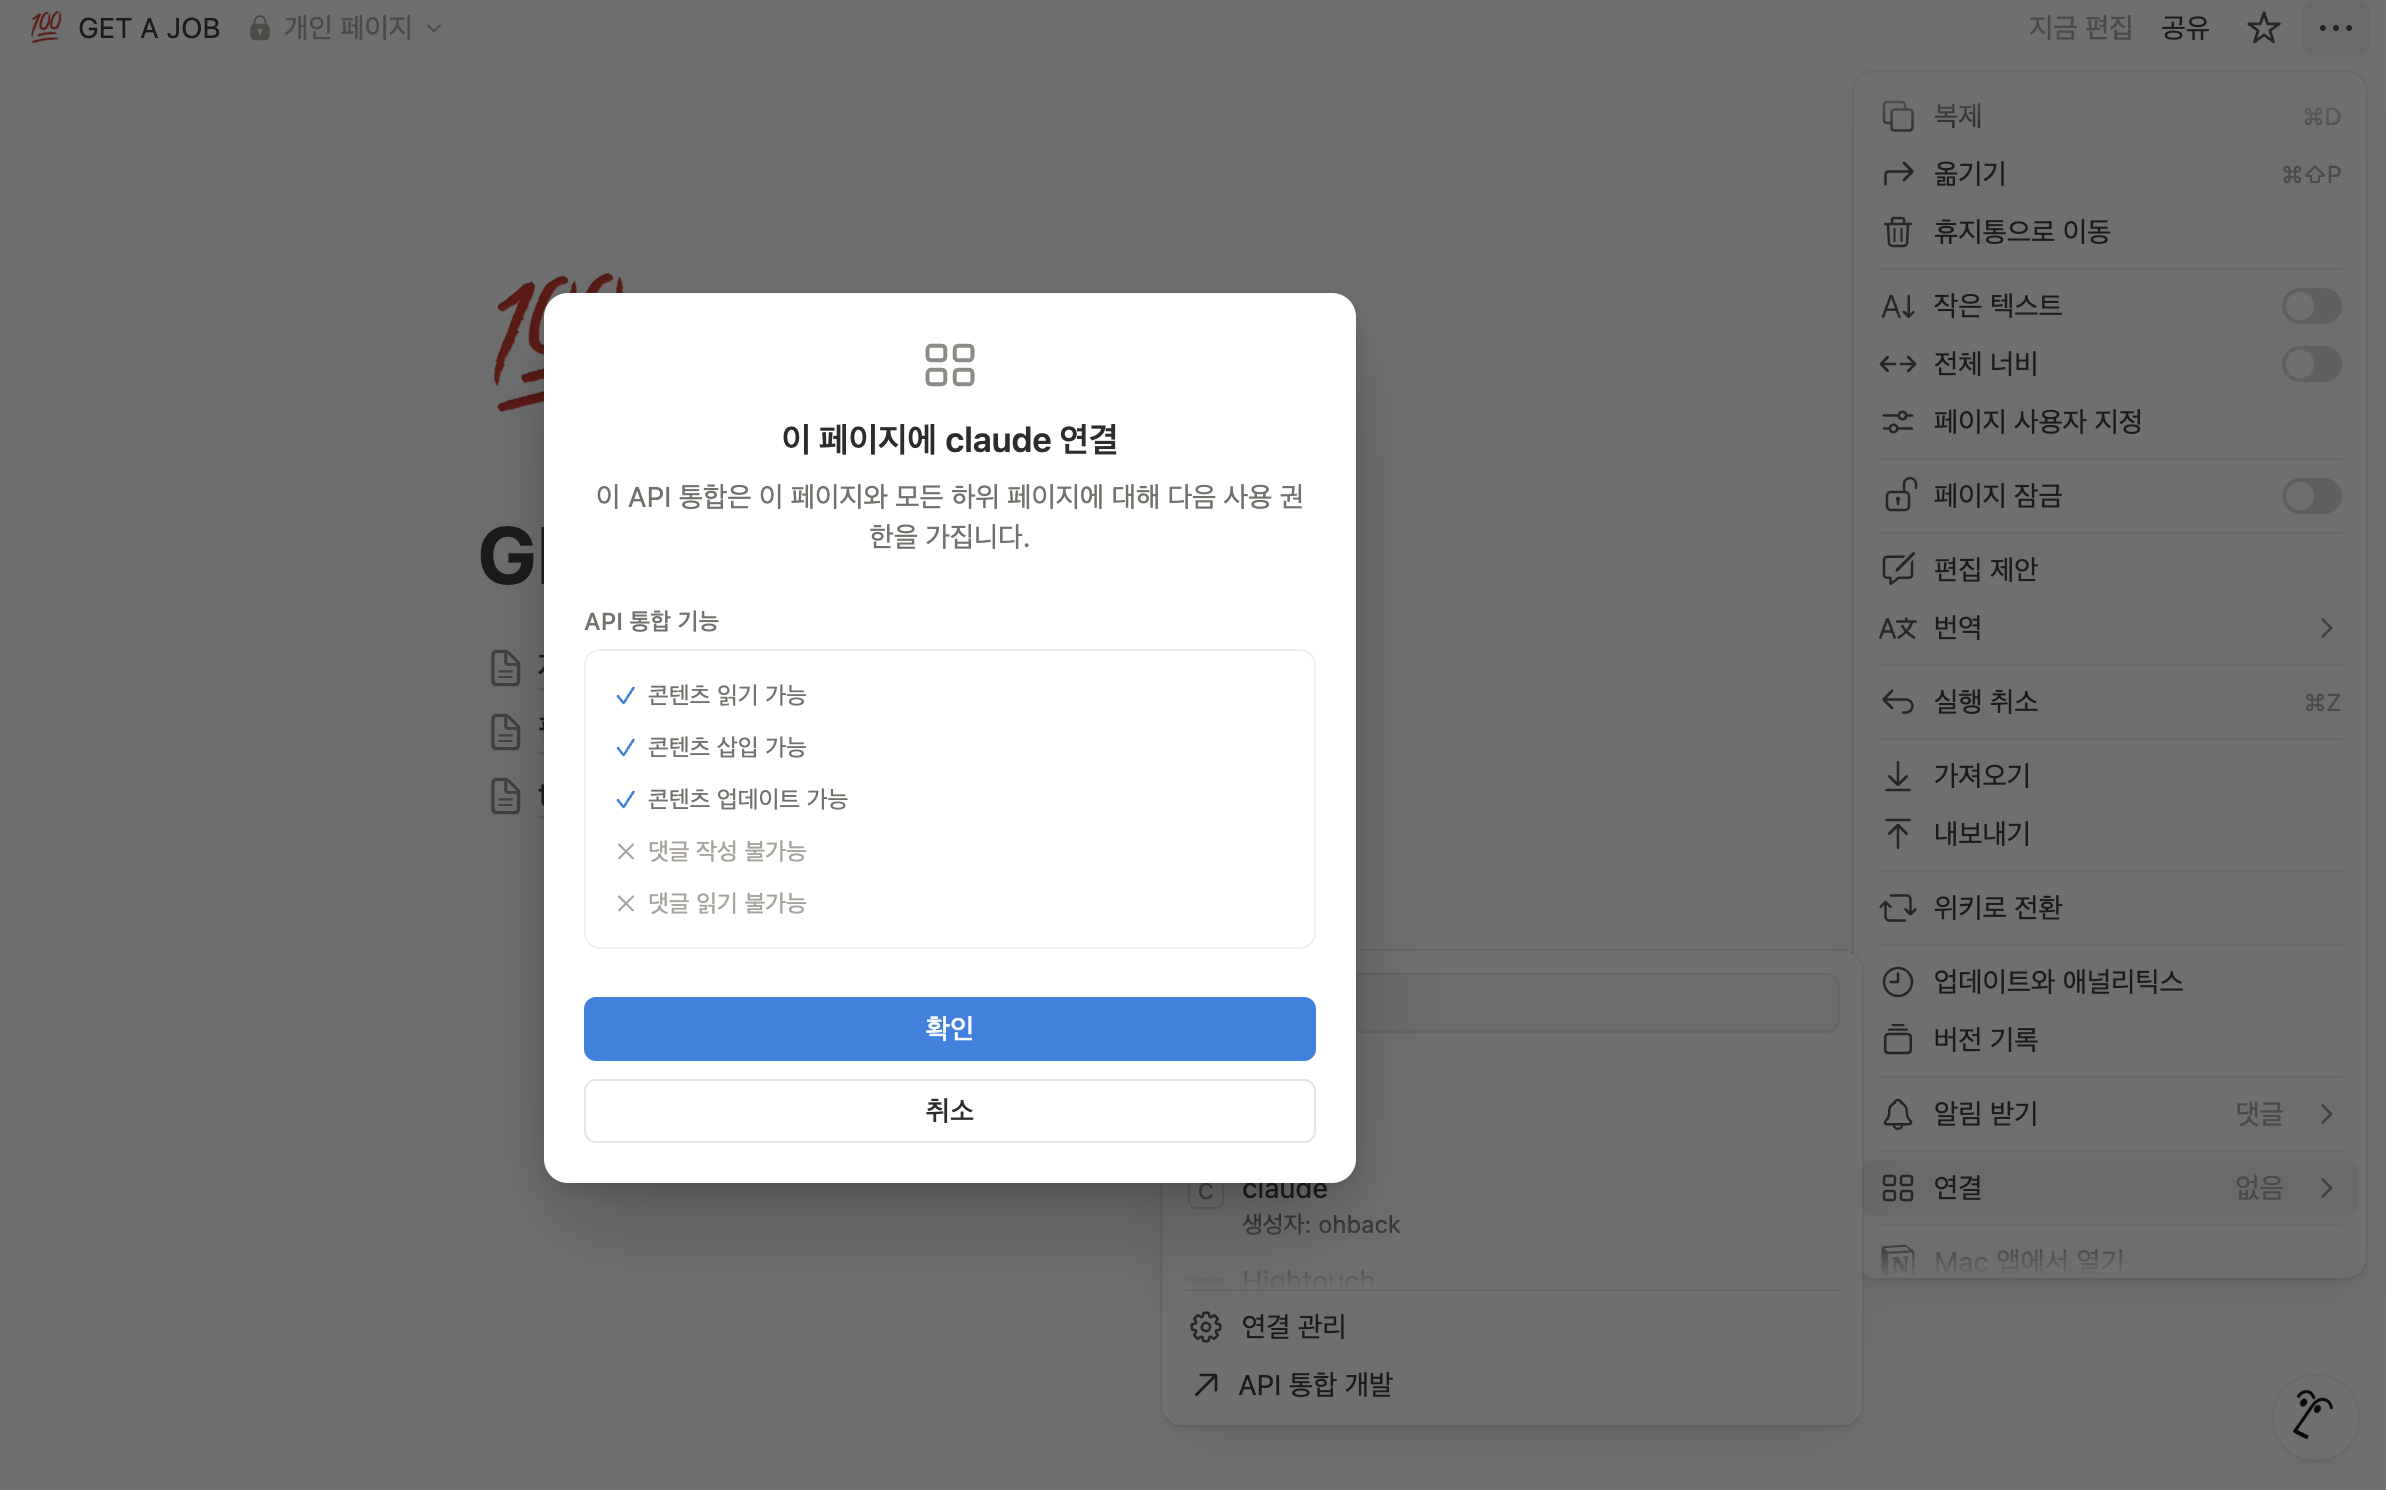The image size is (2386, 1490).
Task: Enable the 전체 너비 switch
Action: [x=2311, y=364]
